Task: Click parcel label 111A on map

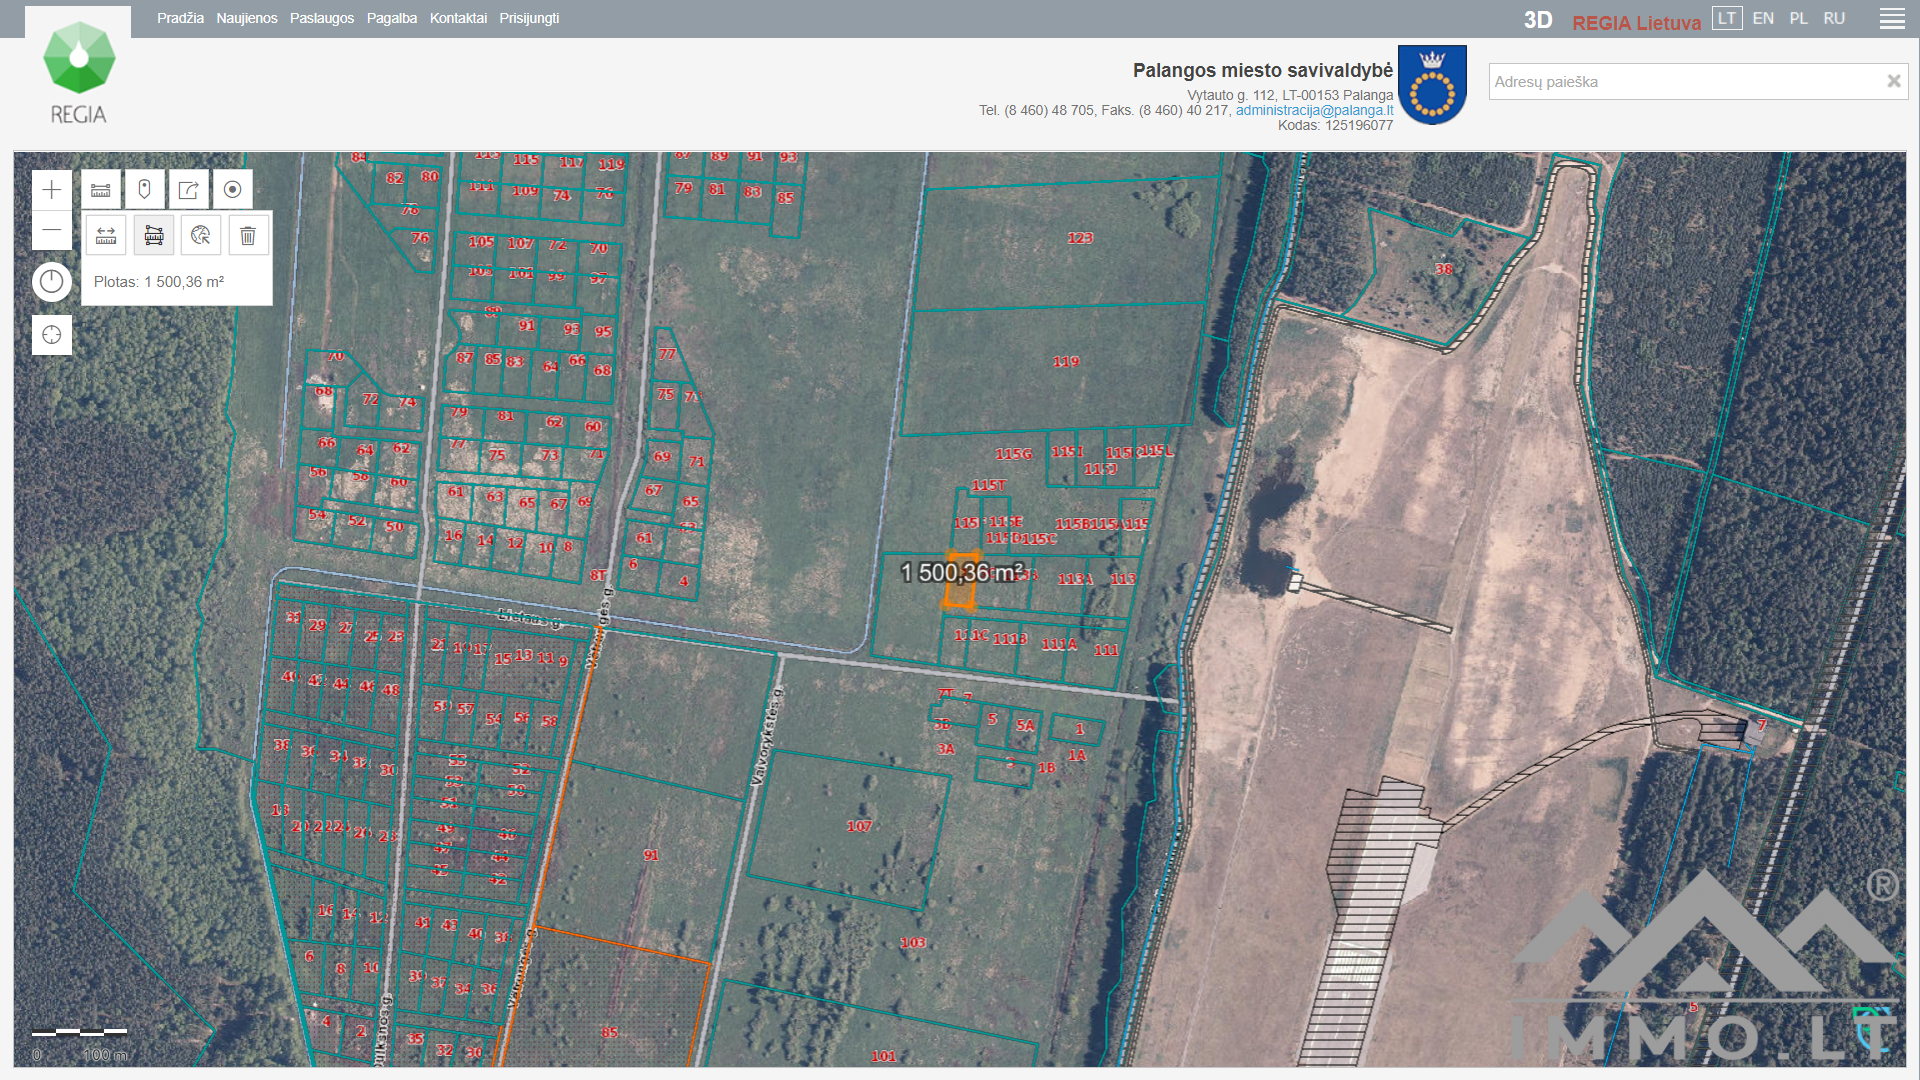Action: pyautogui.click(x=1060, y=645)
